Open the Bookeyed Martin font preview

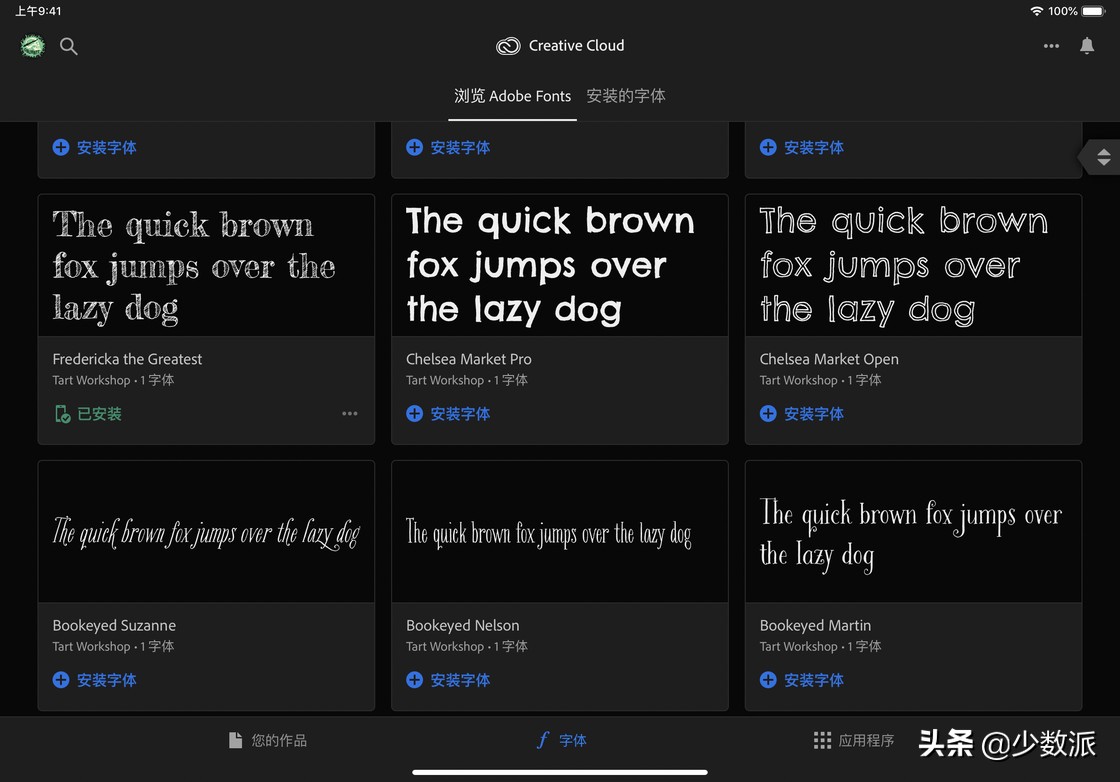tap(913, 532)
